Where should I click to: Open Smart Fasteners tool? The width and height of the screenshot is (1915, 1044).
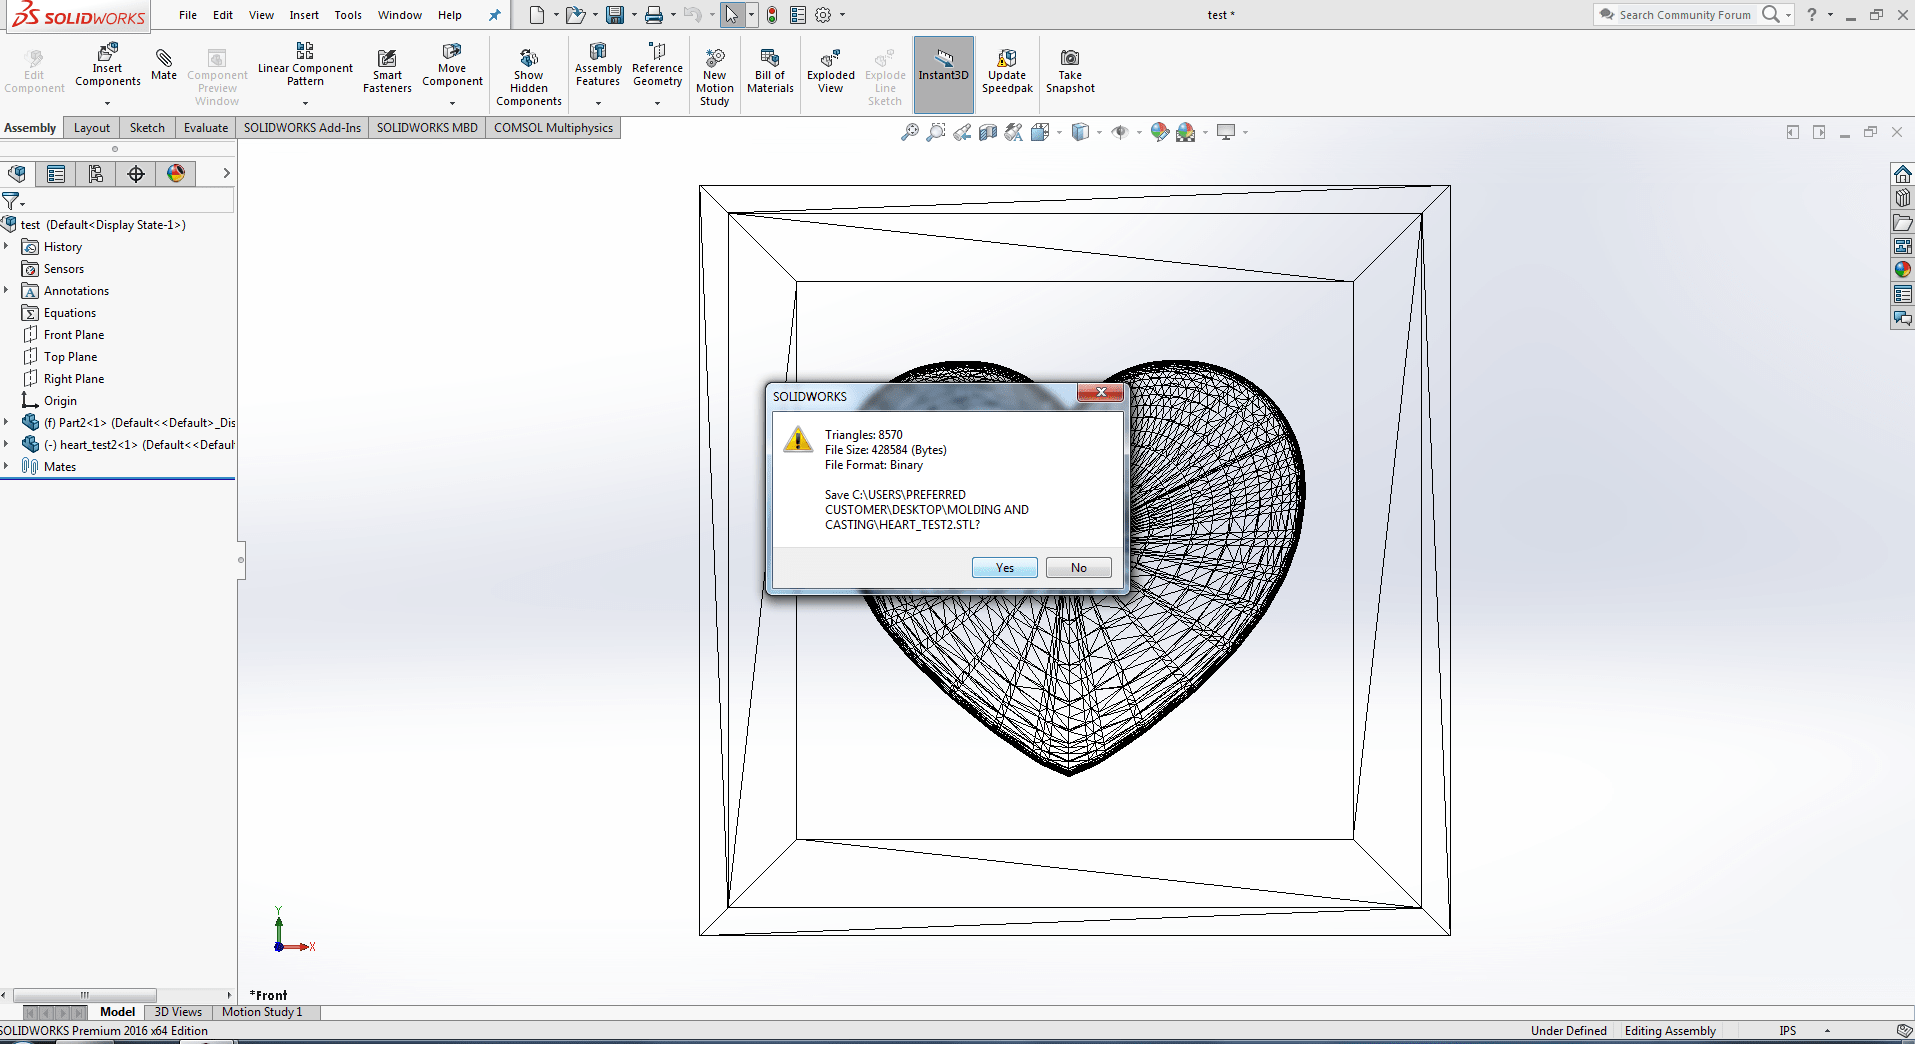[x=387, y=71]
